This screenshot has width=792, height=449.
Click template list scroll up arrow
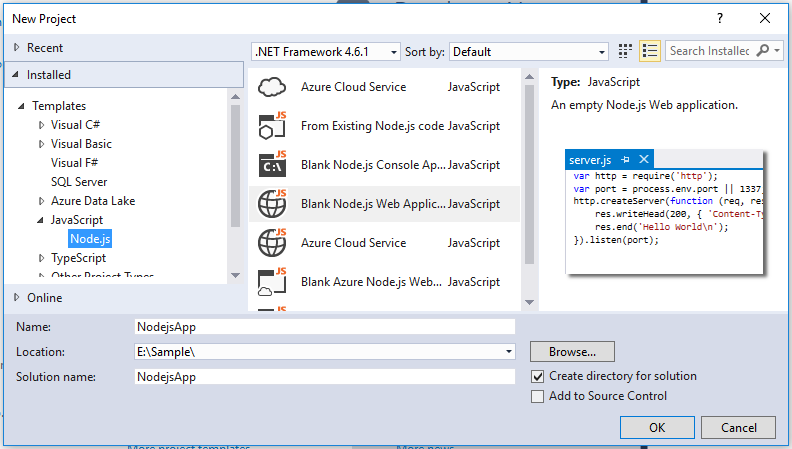pos(529,77)
